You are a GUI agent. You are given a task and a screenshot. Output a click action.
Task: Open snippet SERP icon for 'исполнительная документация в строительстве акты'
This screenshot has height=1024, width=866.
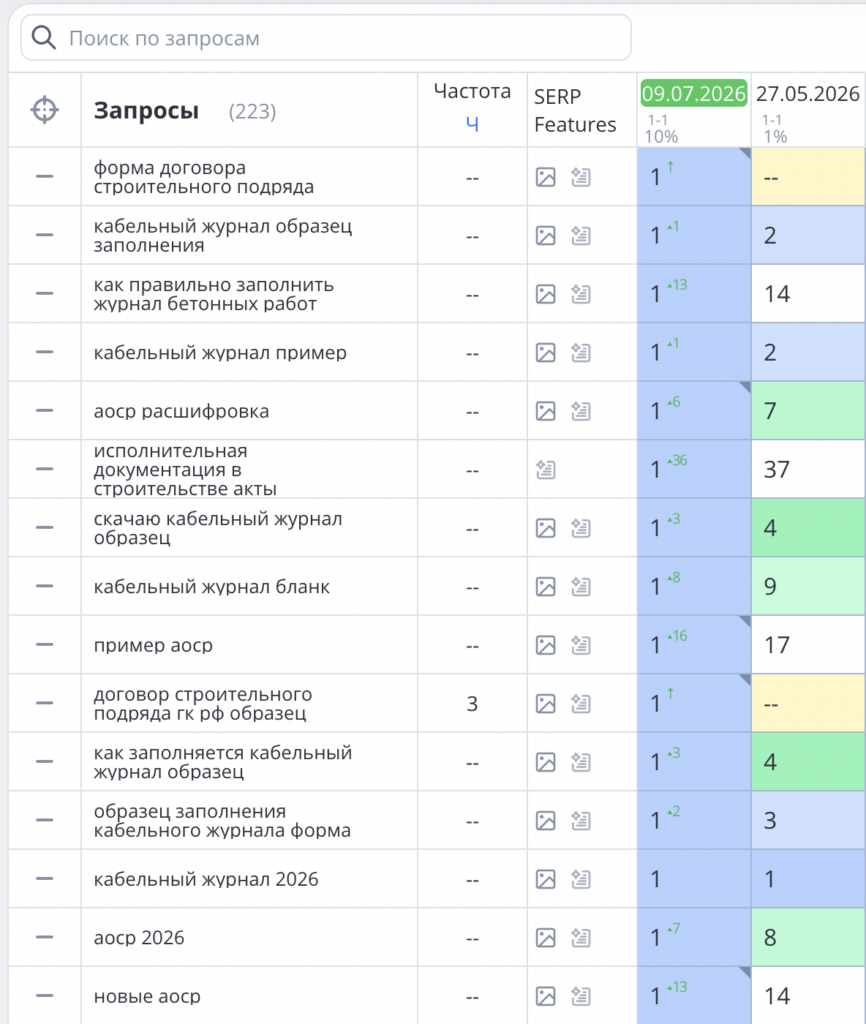click(x=545, y=470)
